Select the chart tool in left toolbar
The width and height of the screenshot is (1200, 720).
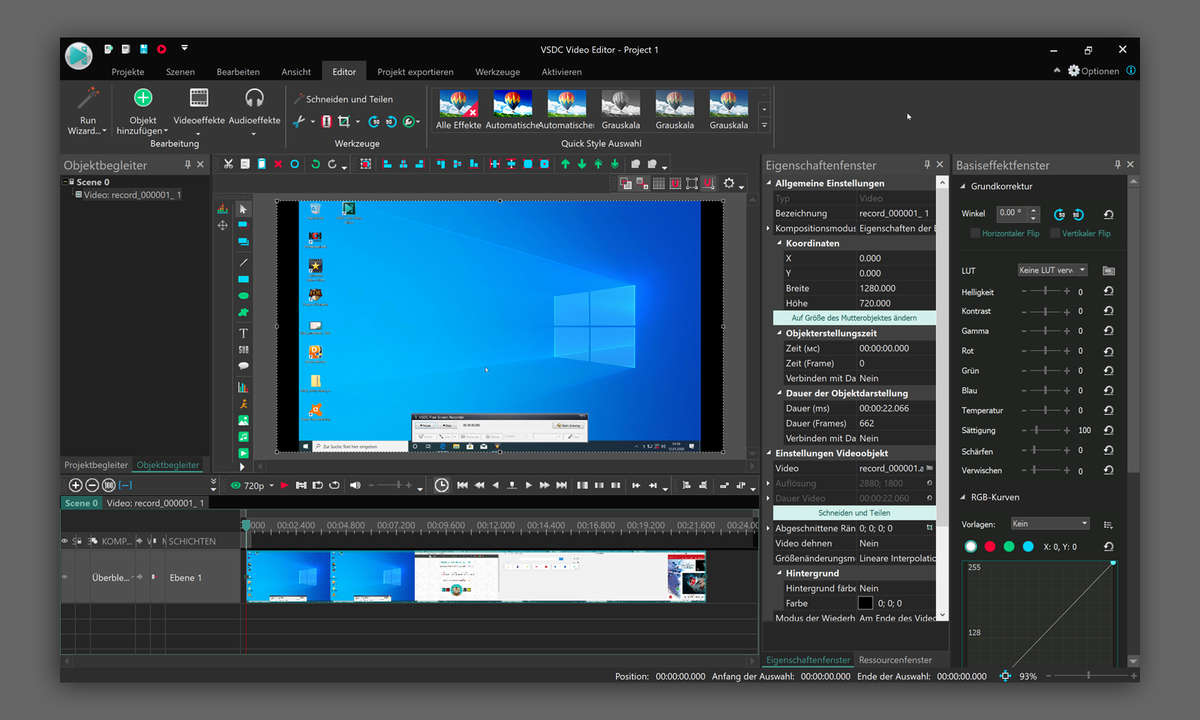(x=243, y=386)
